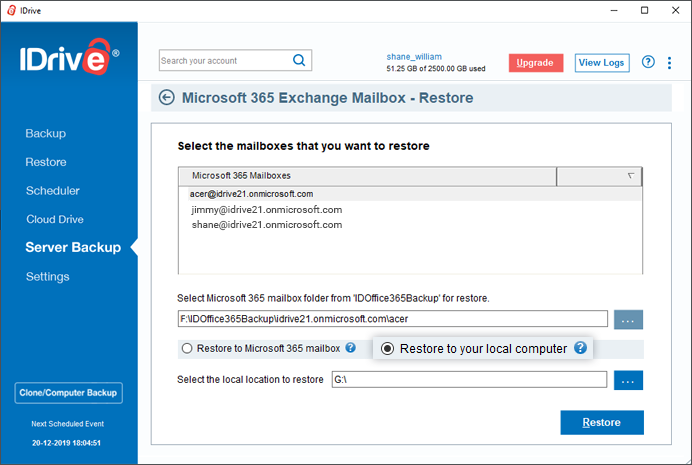Open the Scheduler section
Screen dimensions: 692x465
(53, 191)
